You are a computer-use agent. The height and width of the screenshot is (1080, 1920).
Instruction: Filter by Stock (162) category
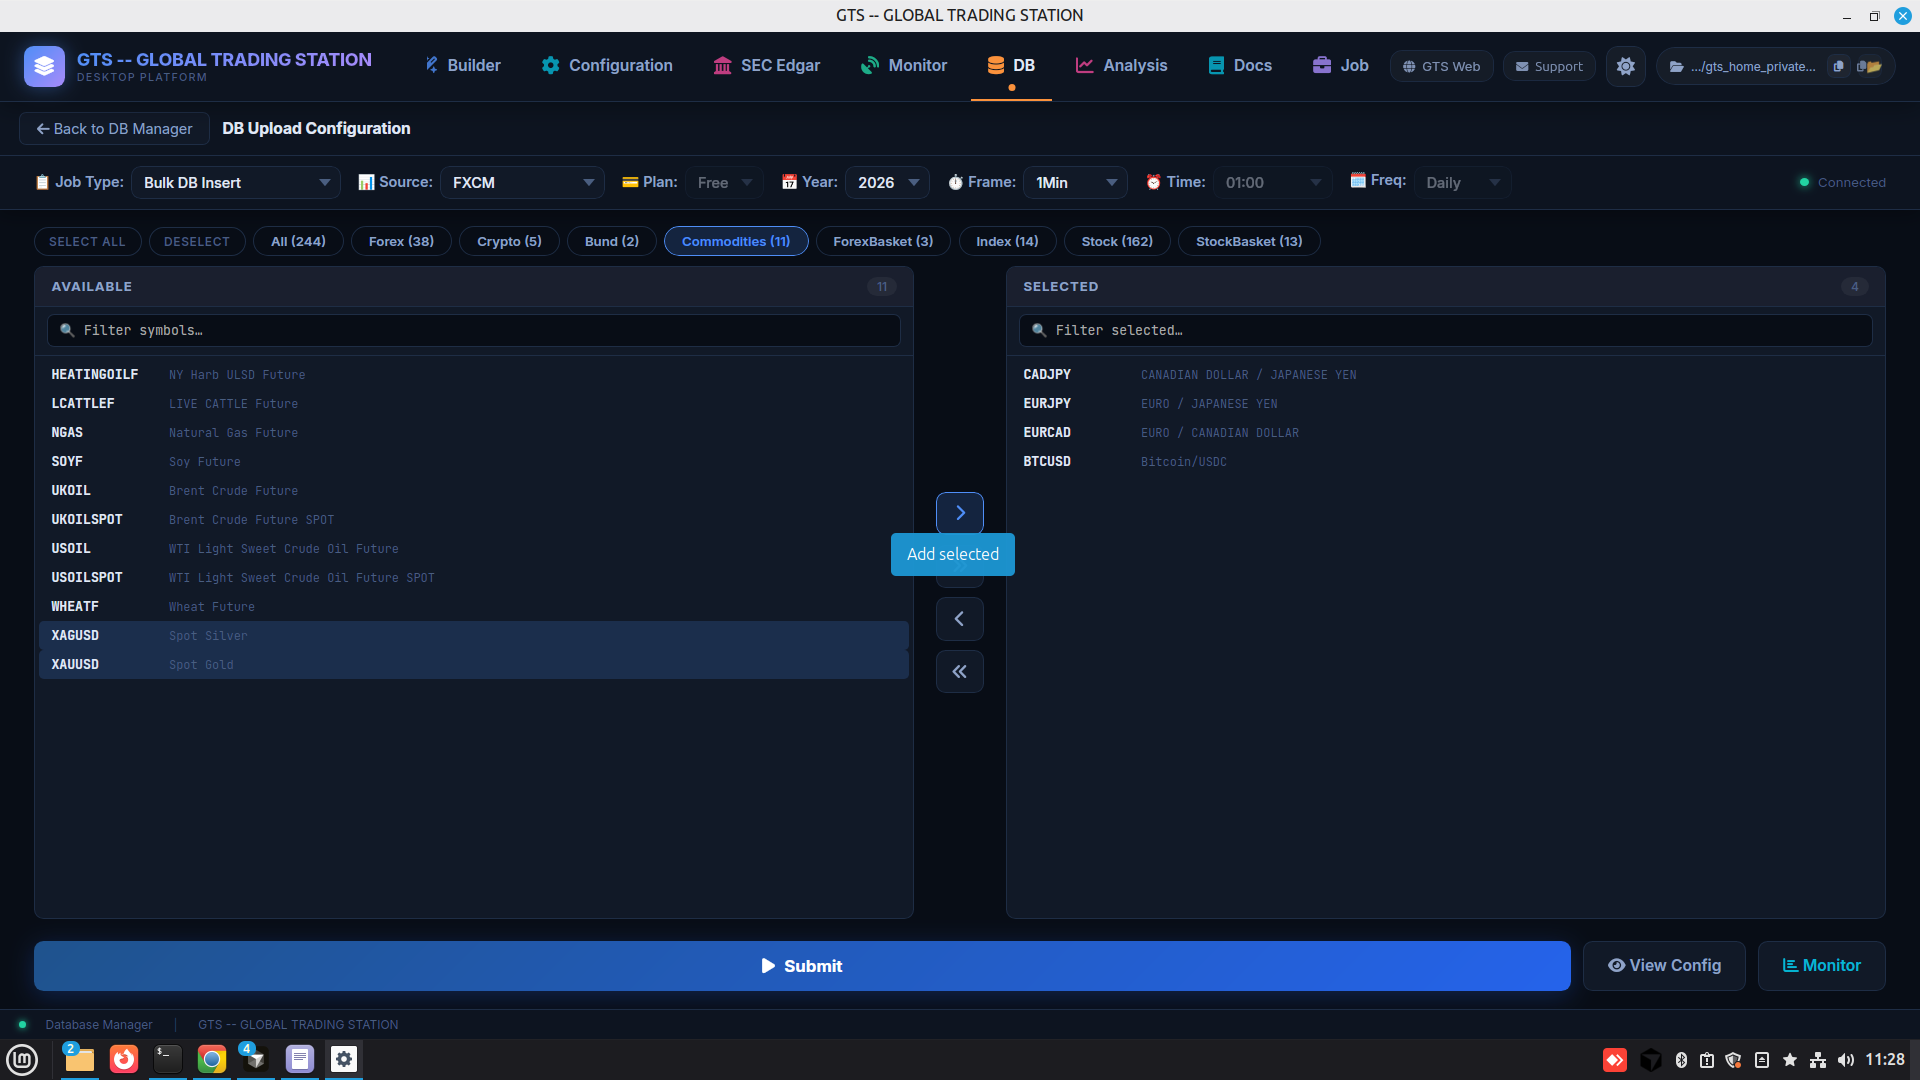click(x=1117, y=241)
